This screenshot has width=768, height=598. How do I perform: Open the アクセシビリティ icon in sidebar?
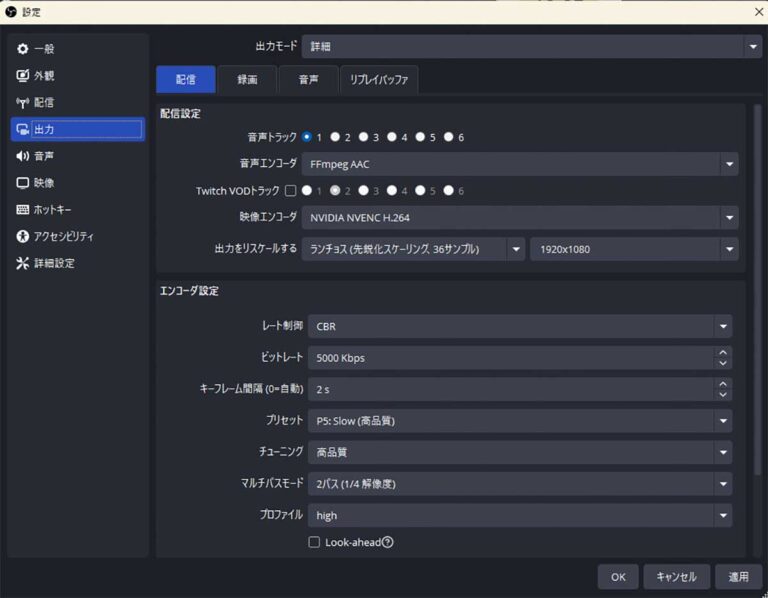point(23,237)
